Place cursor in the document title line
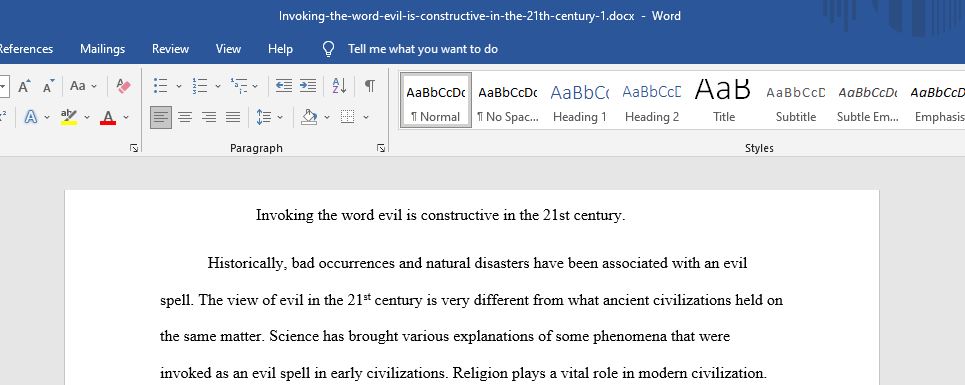 point(441,215)
